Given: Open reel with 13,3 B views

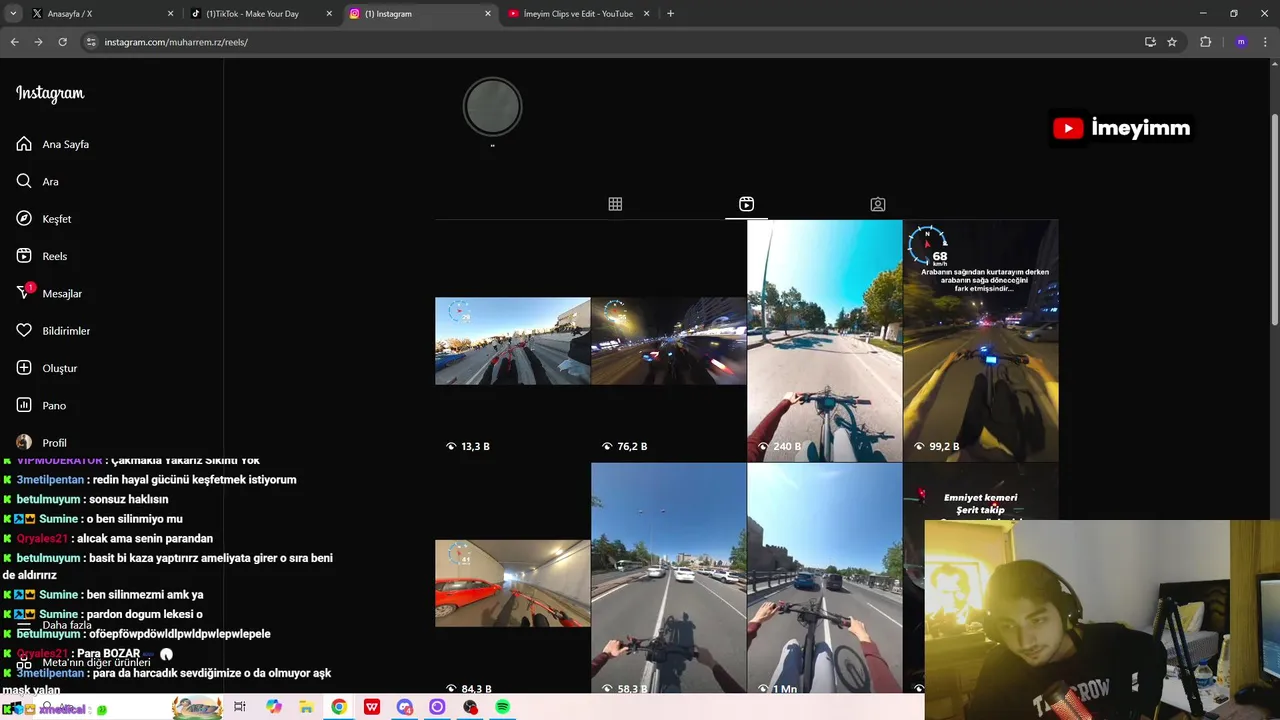Looking at the screenshot, I should (x=512, y=341).
